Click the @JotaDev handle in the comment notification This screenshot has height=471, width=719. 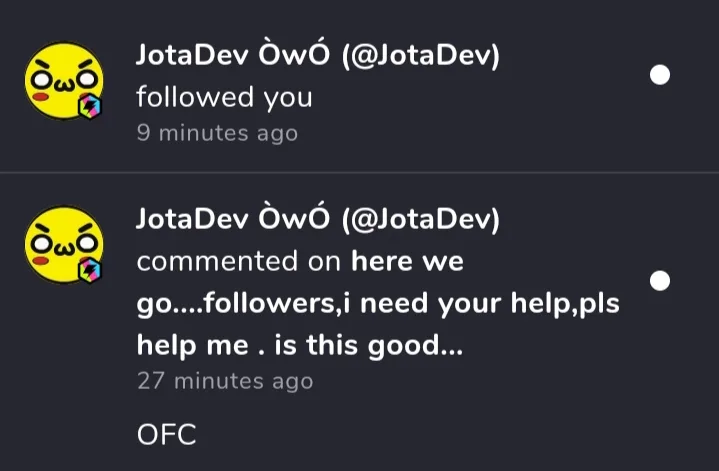421,219
